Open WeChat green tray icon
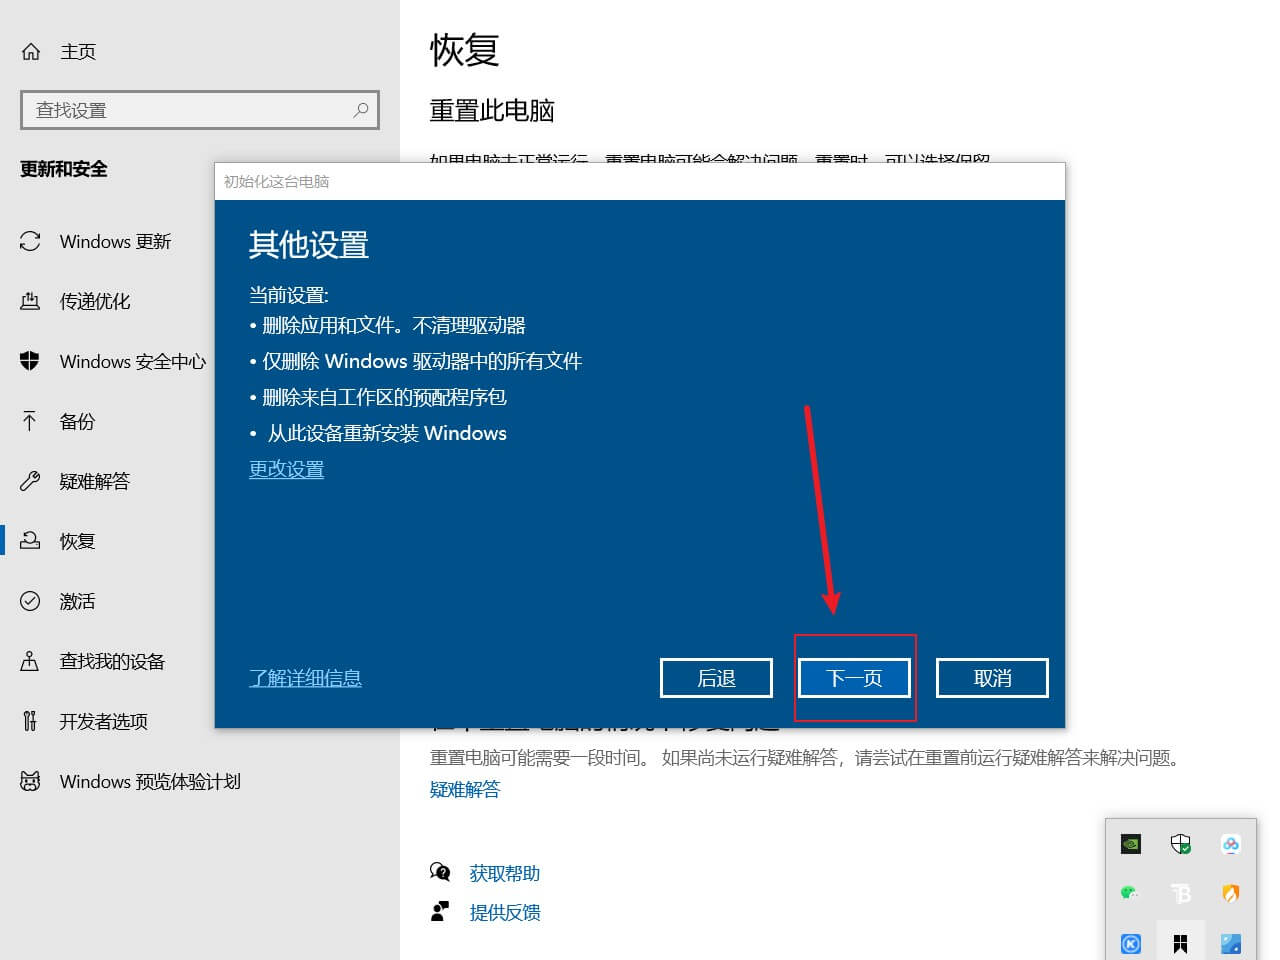Image resolution: width=1280 pixels, height=960 pixels. coord(1130,893)
